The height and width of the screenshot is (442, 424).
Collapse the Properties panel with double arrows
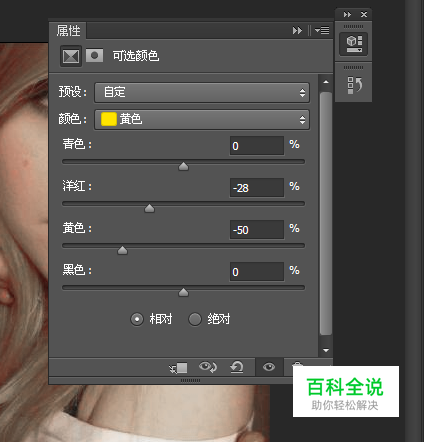tap(297, 31)
